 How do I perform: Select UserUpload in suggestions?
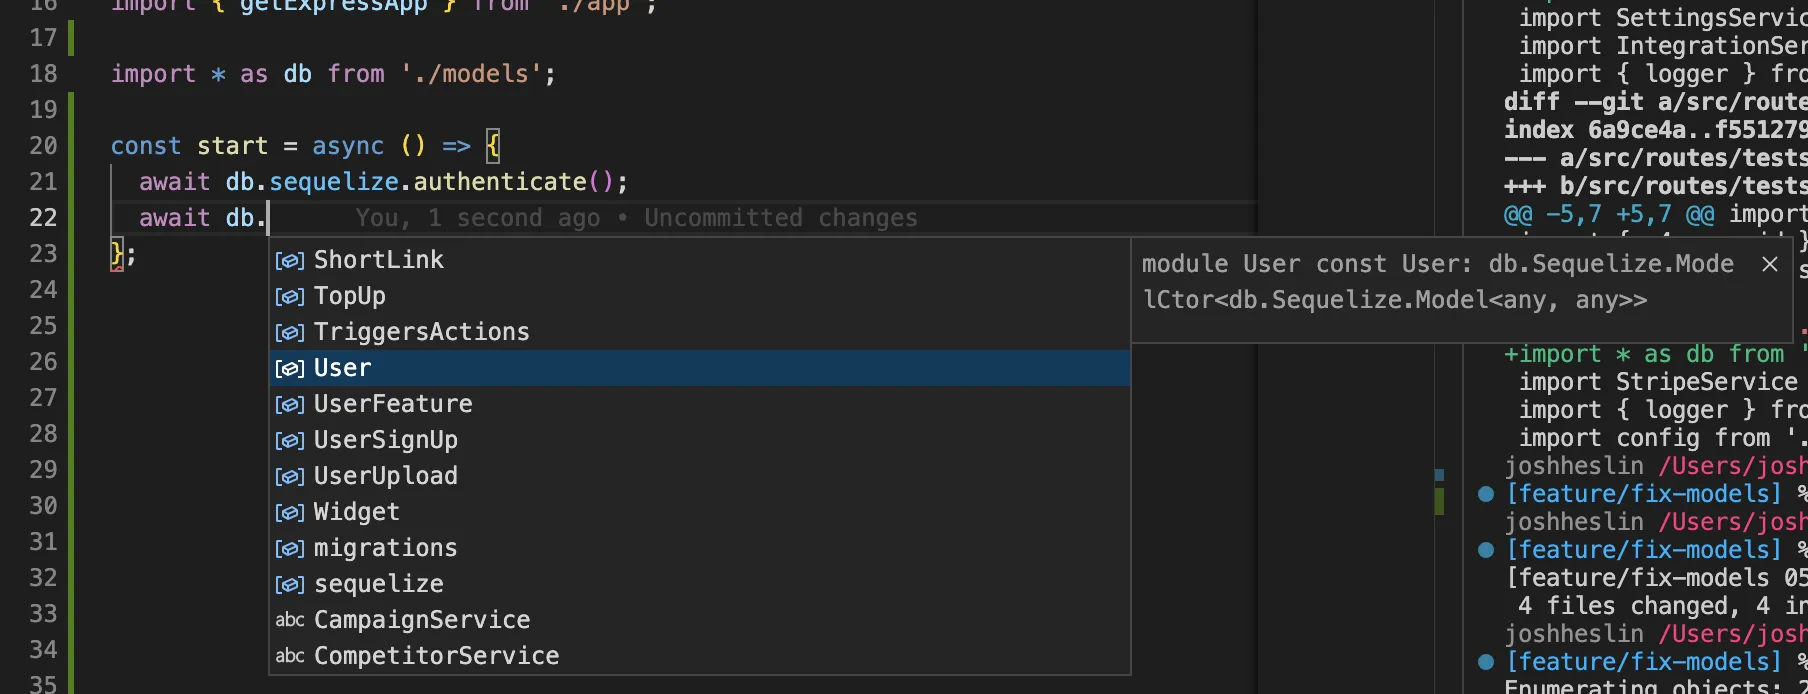700,476
